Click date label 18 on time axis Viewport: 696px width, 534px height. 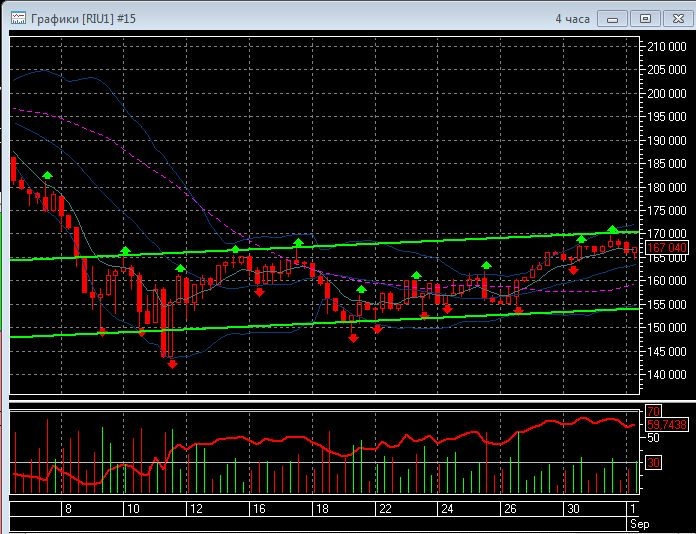coord(322,509)
